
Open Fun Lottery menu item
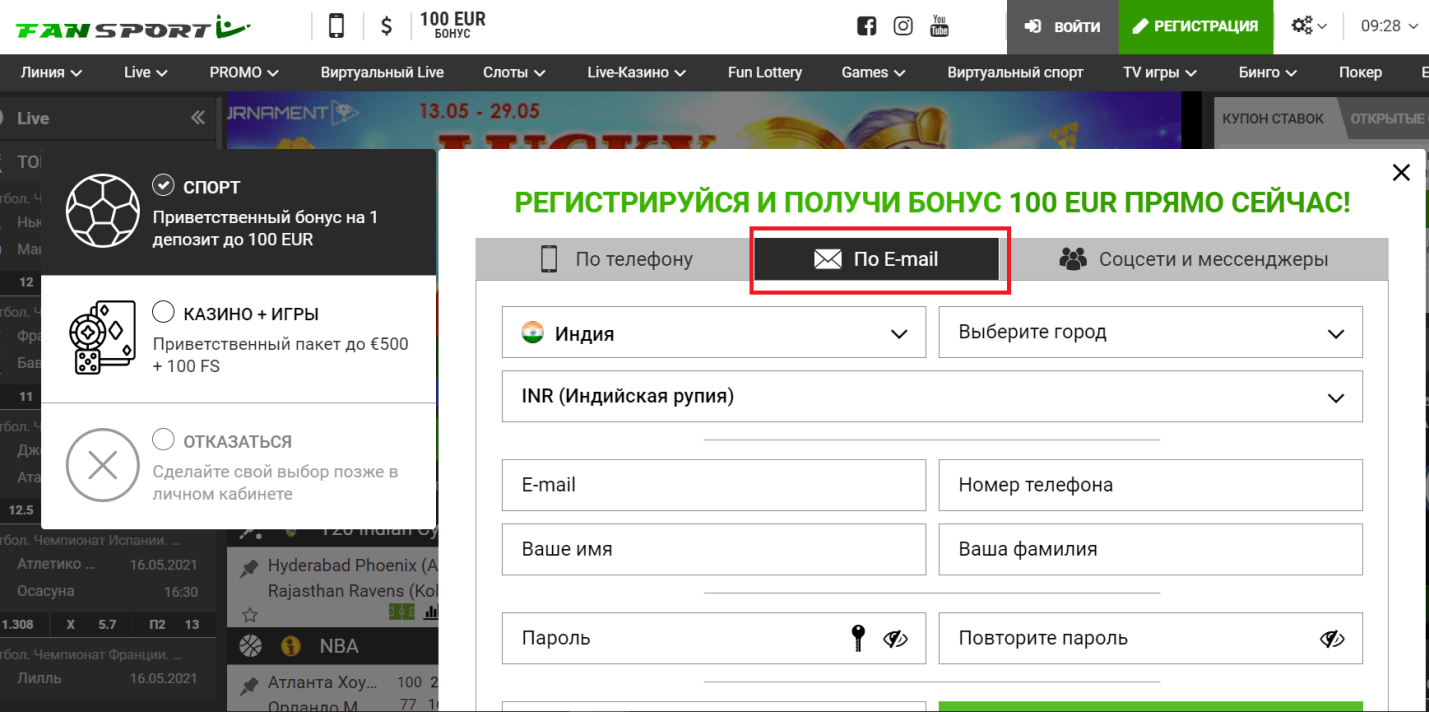point(765,72)
